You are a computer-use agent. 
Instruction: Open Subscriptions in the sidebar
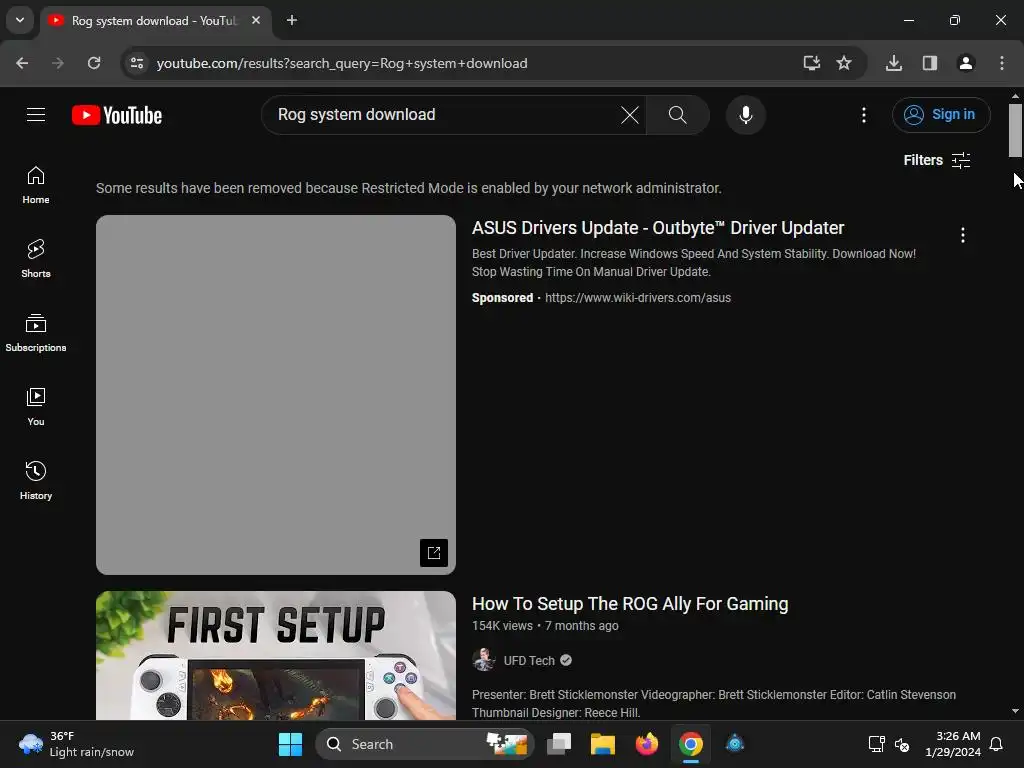tap(36, 332)
